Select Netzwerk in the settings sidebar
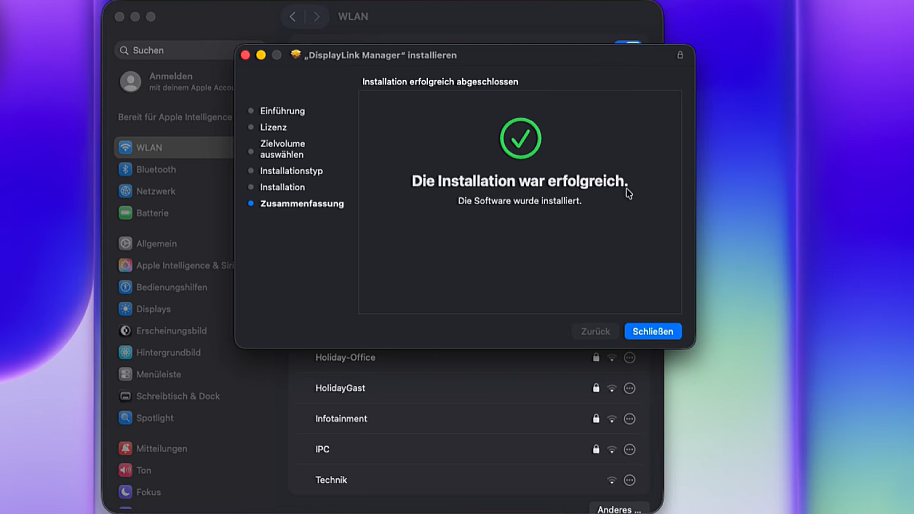Viewport: 914px width, 514px height. [x=155, y=191]
